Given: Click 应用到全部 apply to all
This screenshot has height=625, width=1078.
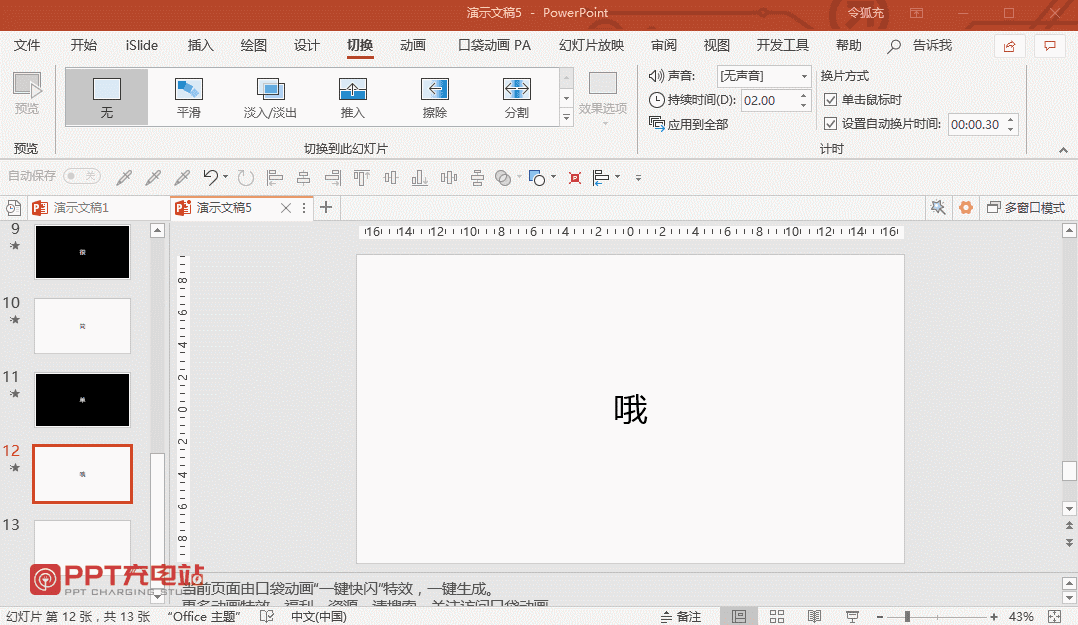Looking at the screenshot, I should tap(688, 124).
